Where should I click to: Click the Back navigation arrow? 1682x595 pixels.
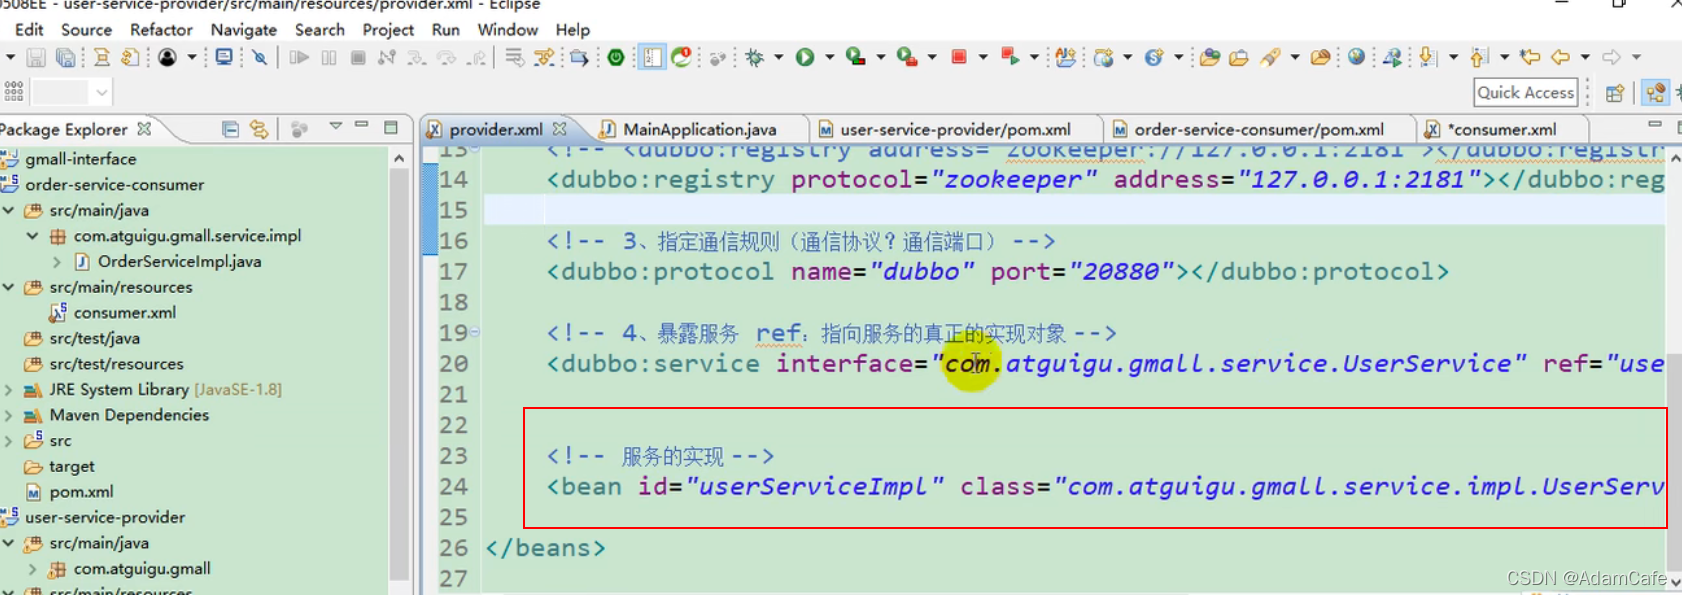click(1561, 58)
